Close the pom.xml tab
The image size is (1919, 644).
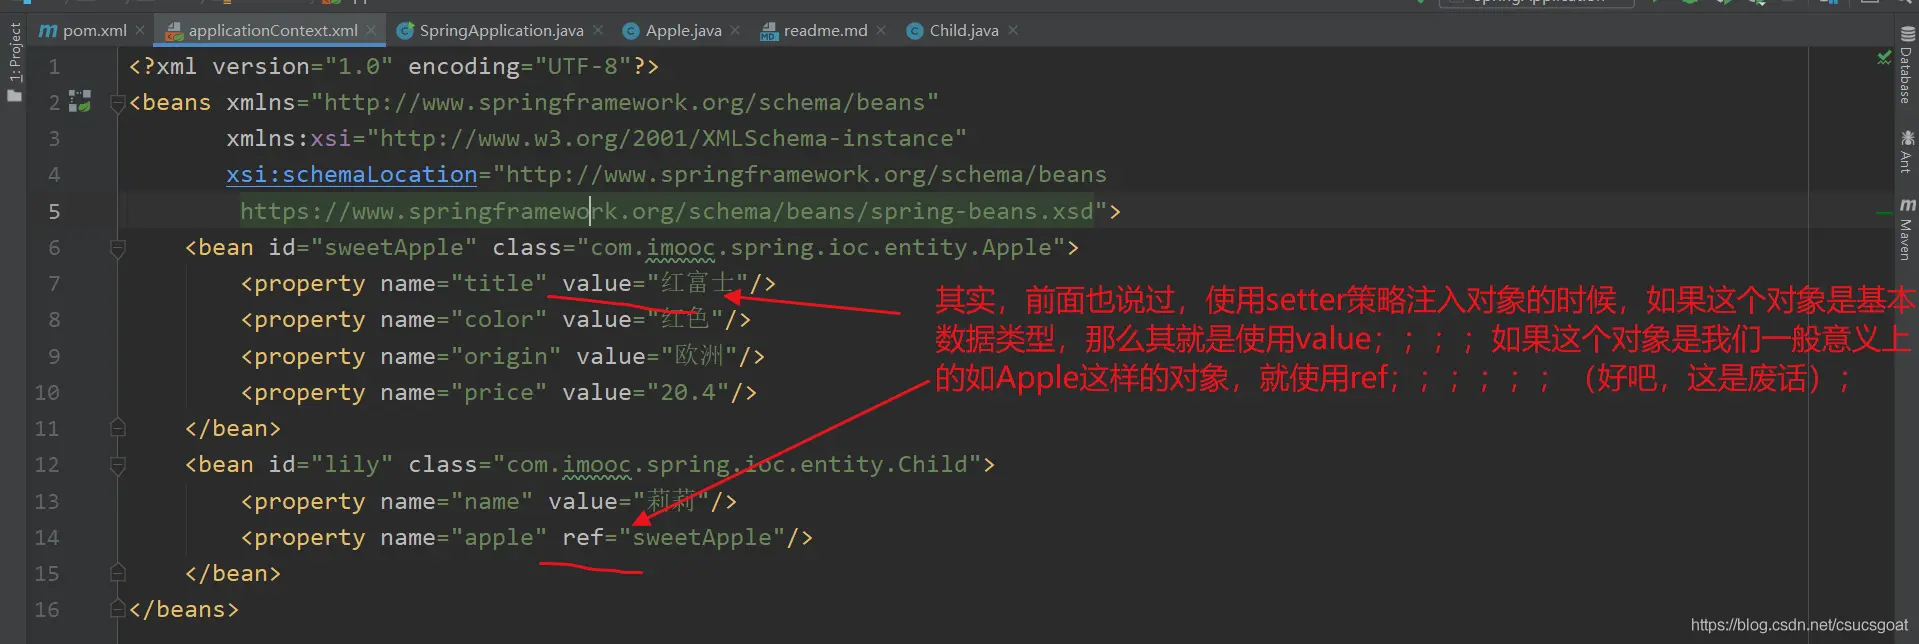[x=140, y=30]
